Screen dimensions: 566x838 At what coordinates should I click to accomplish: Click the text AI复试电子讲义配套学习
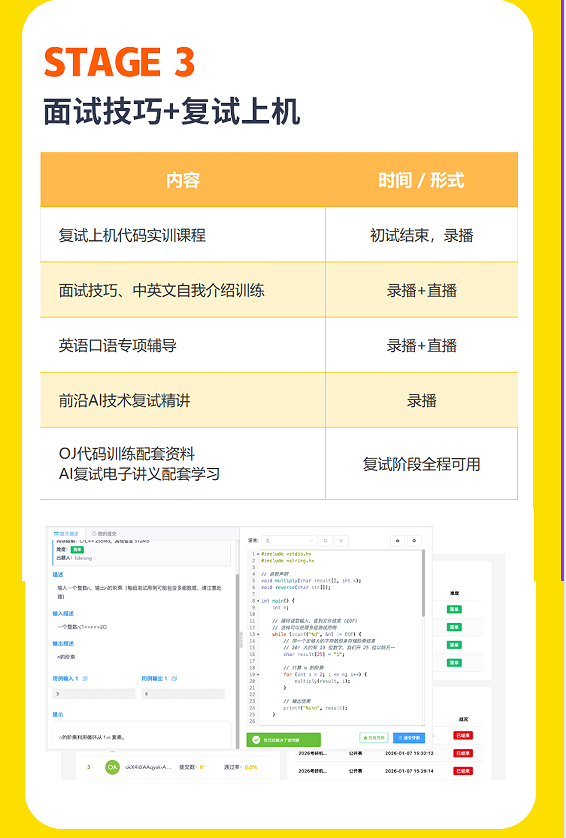coord(139,474)
